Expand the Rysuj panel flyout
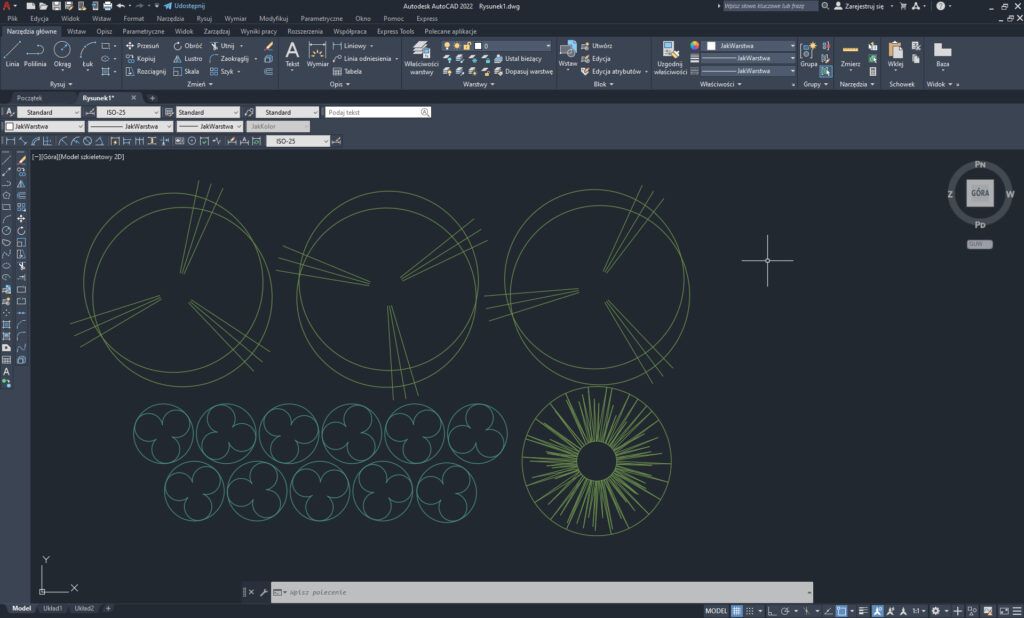This screenshot has height=618, width=1024. coord(59,84)
